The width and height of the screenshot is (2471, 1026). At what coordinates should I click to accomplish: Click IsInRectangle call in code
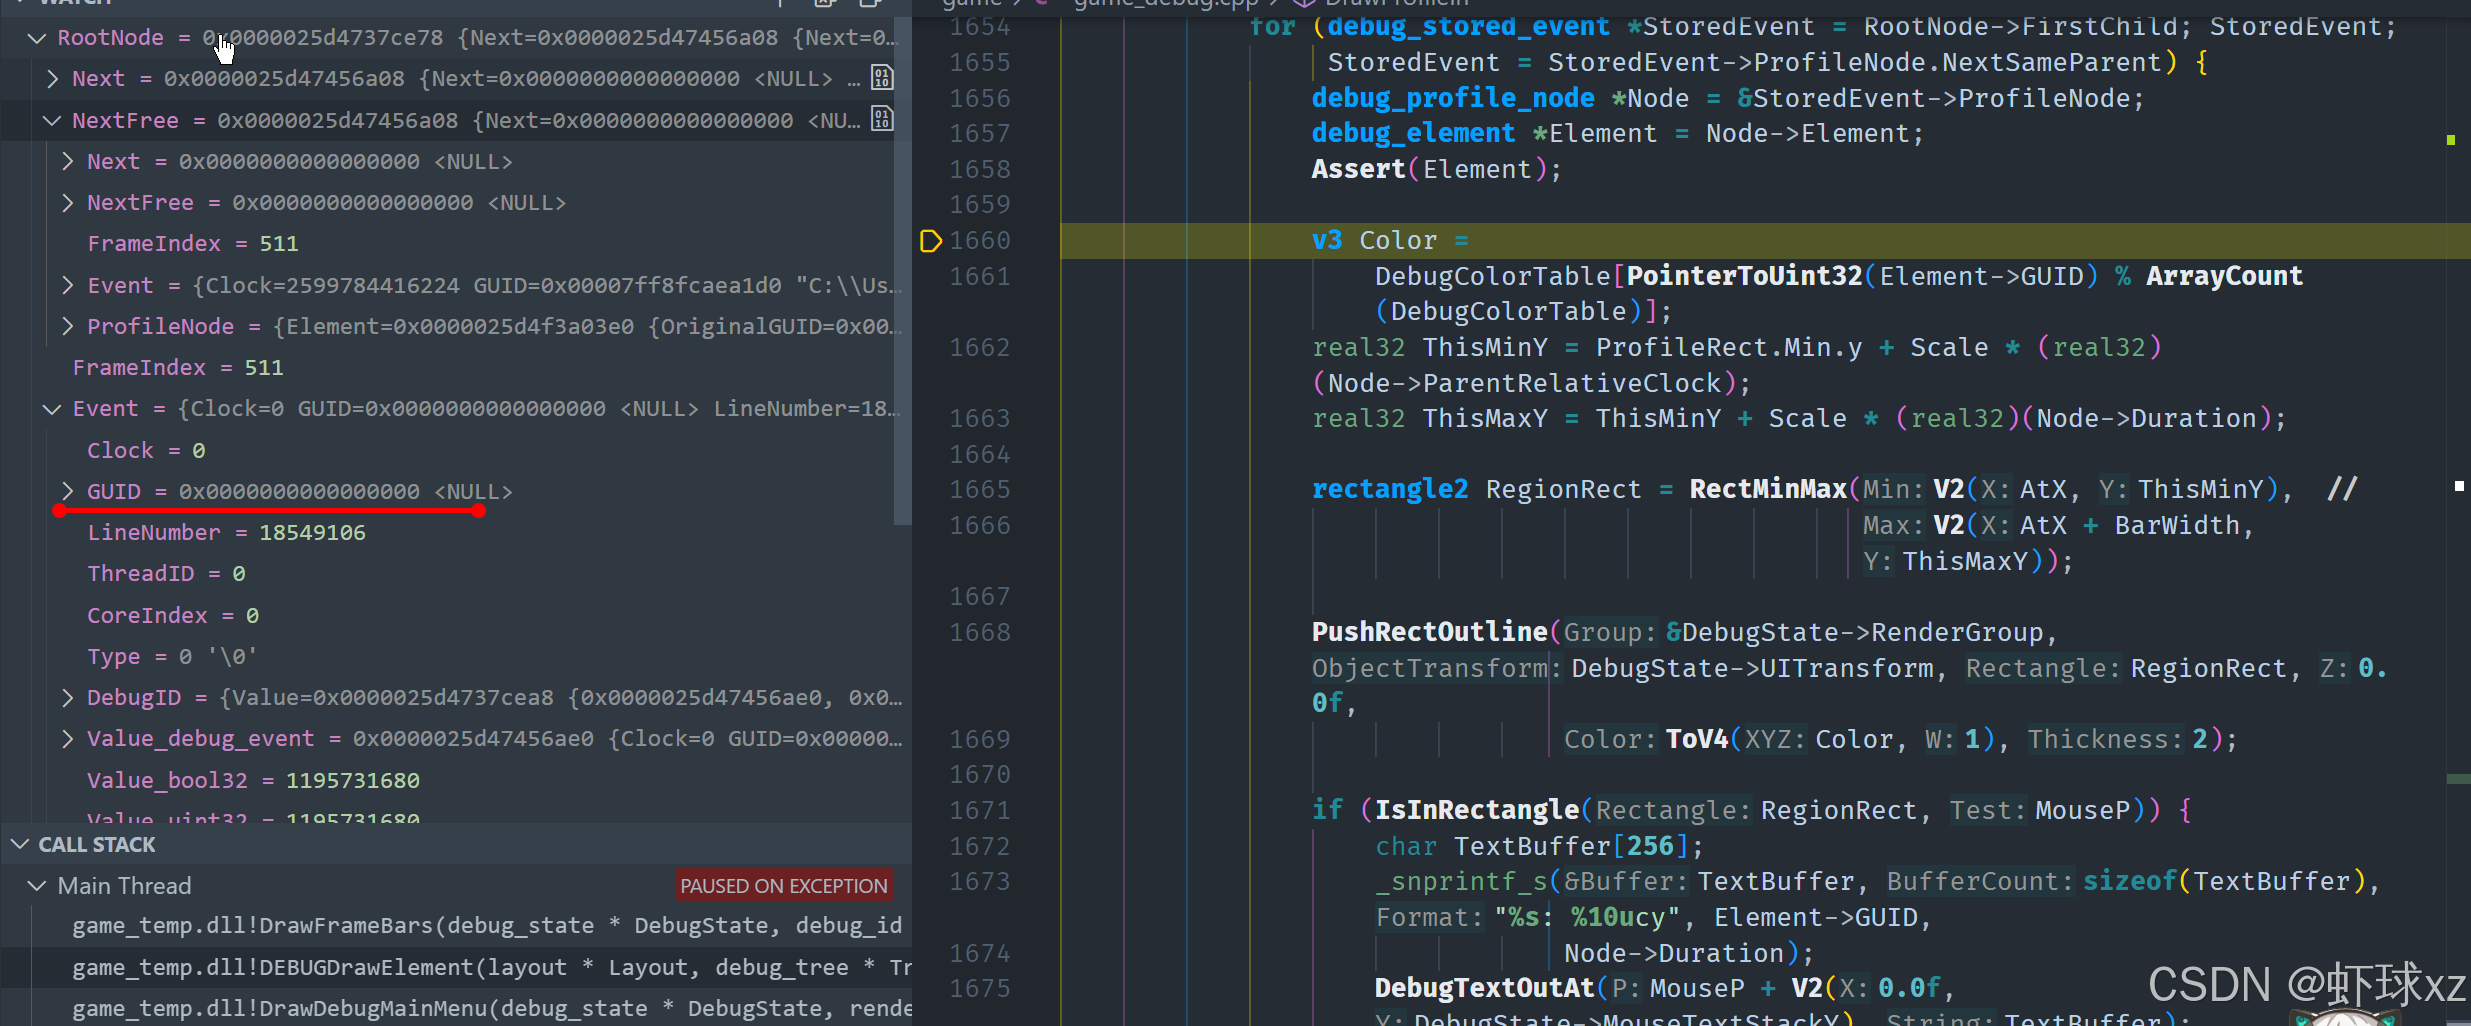pos(1477,811)
